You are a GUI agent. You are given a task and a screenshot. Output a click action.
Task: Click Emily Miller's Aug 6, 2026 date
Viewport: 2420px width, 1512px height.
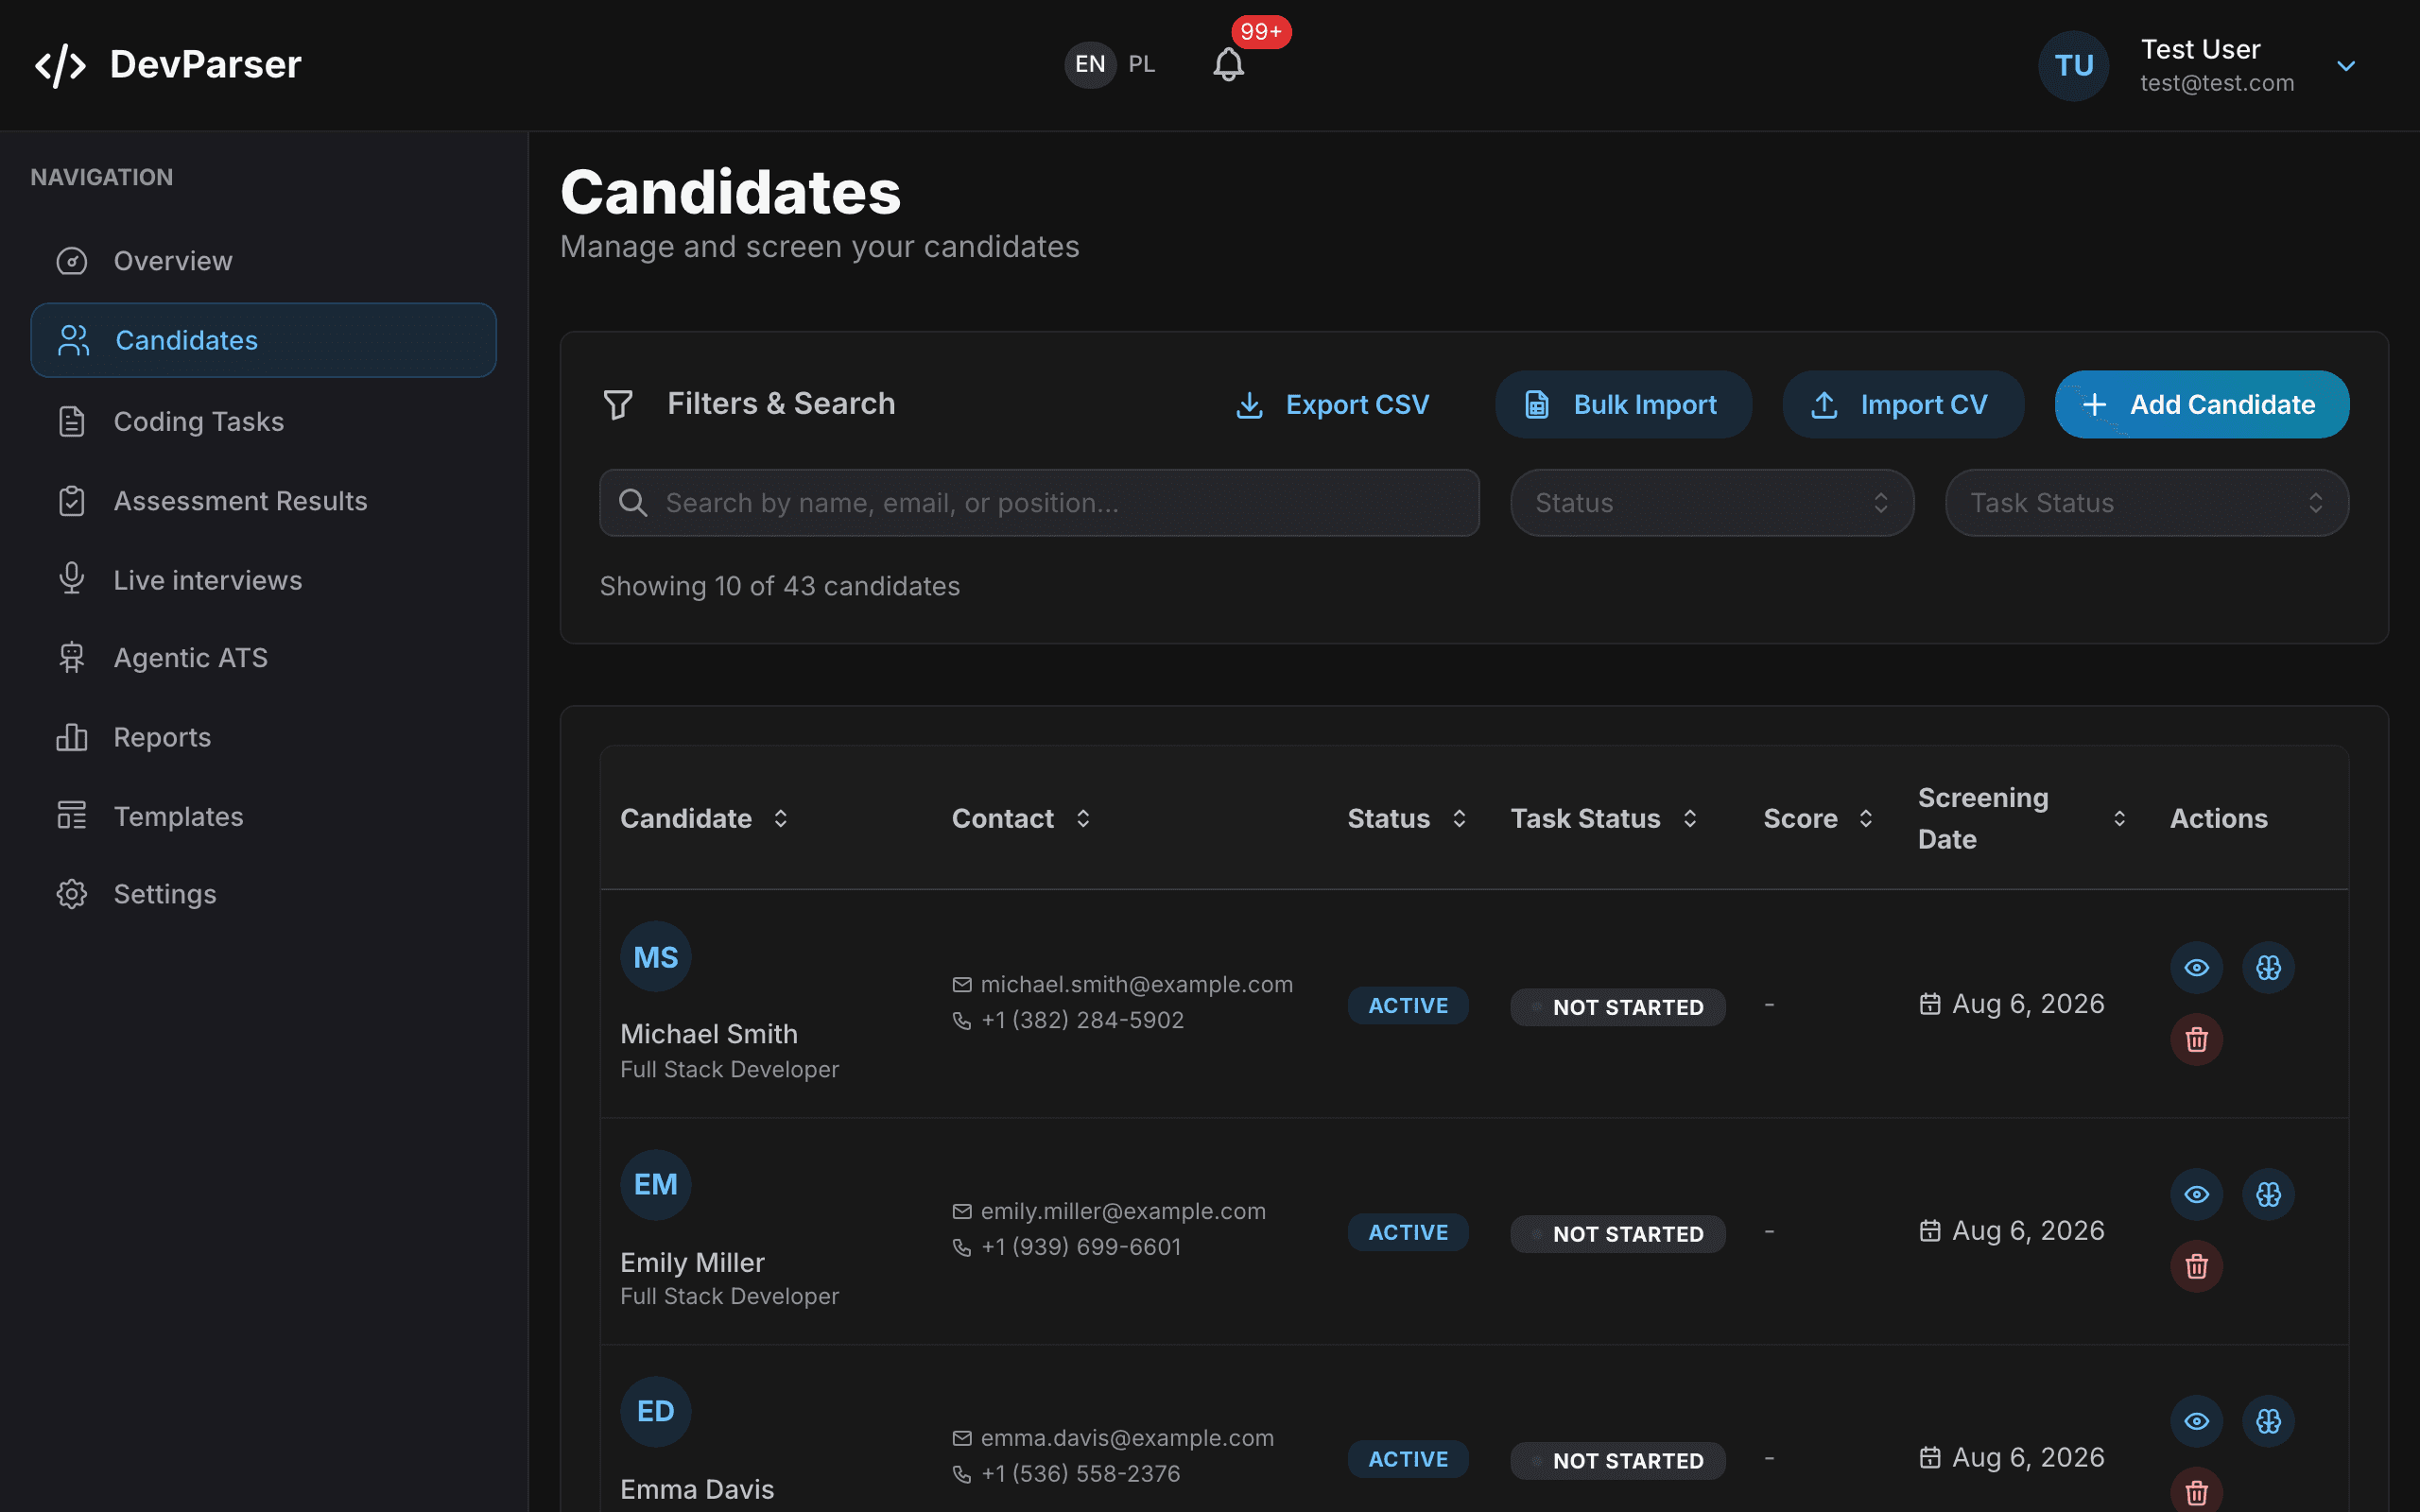coord(2028,1230)
